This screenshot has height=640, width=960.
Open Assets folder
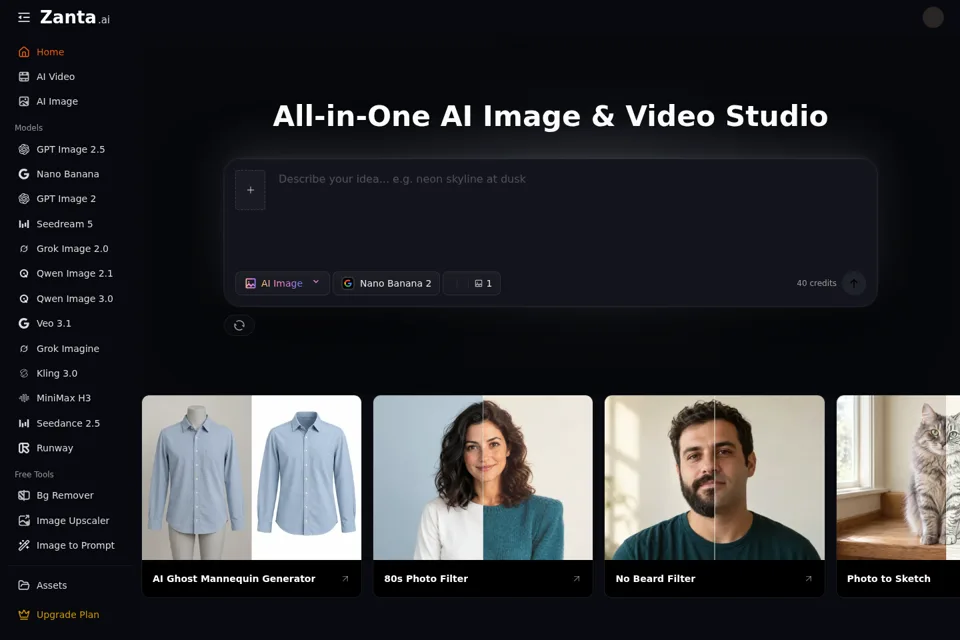(42, 585)
